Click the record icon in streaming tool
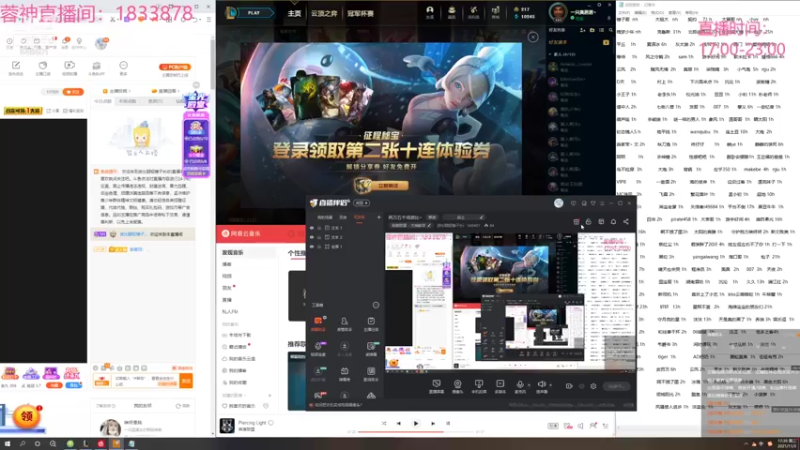The width and height of the screenshot is (800, 450). [x=569, y=386]
